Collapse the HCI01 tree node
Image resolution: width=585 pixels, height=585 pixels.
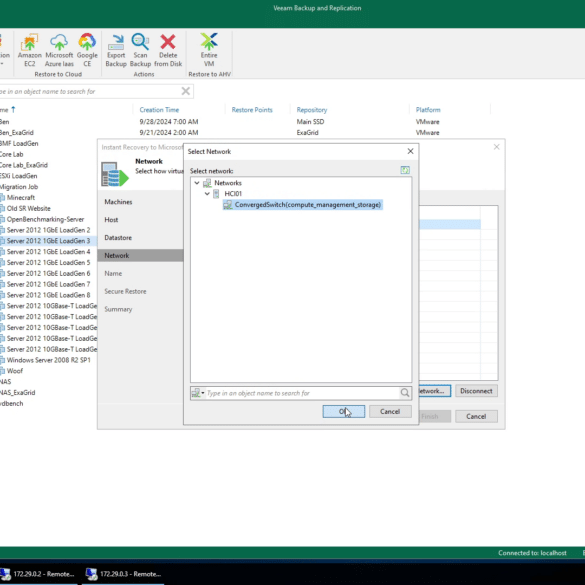[x=207, y=194]
